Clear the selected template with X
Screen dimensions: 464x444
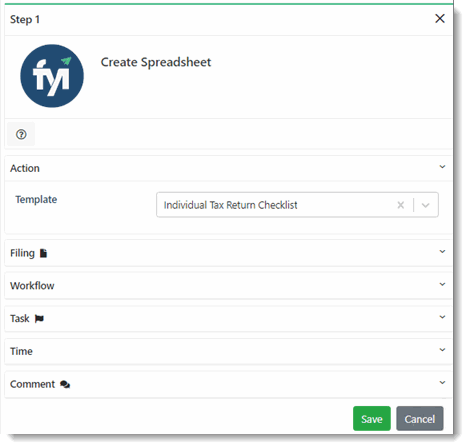pyautogui.click(x=401, y=205)
